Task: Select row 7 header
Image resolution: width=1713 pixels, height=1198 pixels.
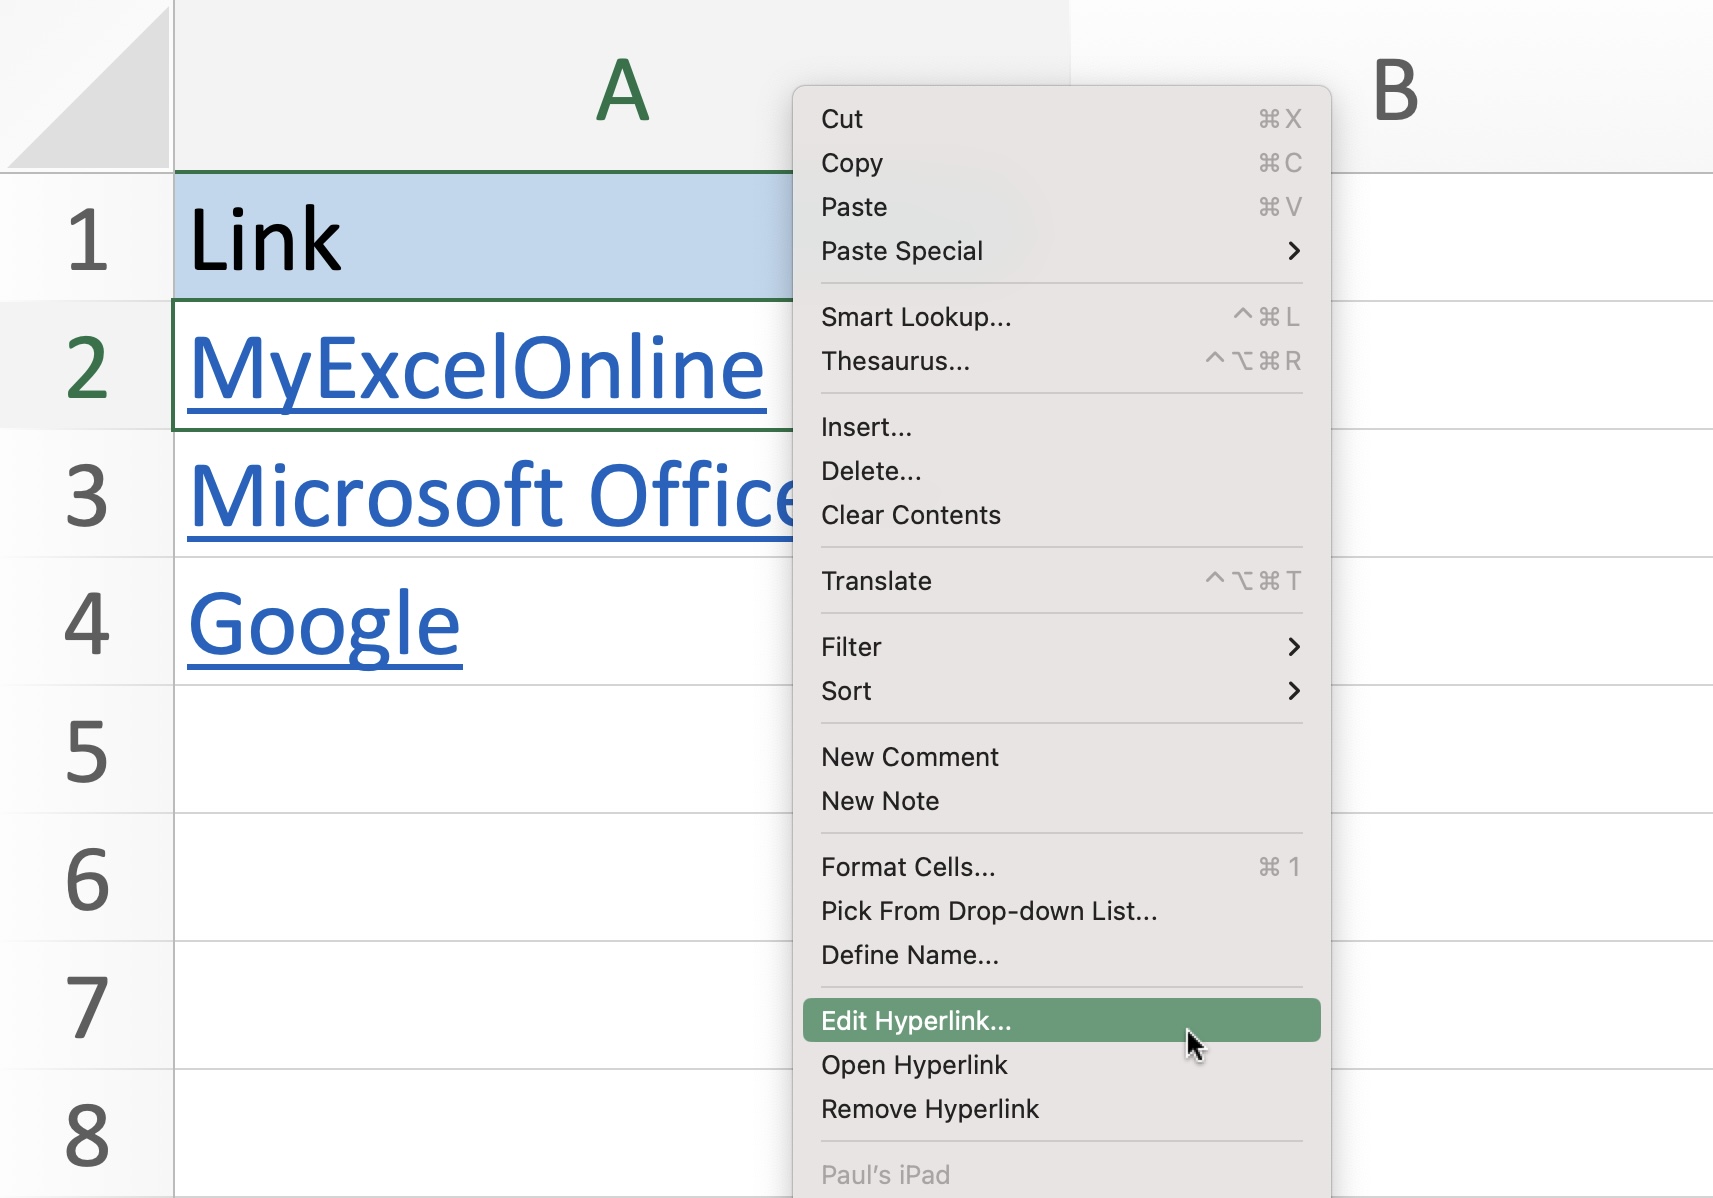Action: (x=87, y=1006)
